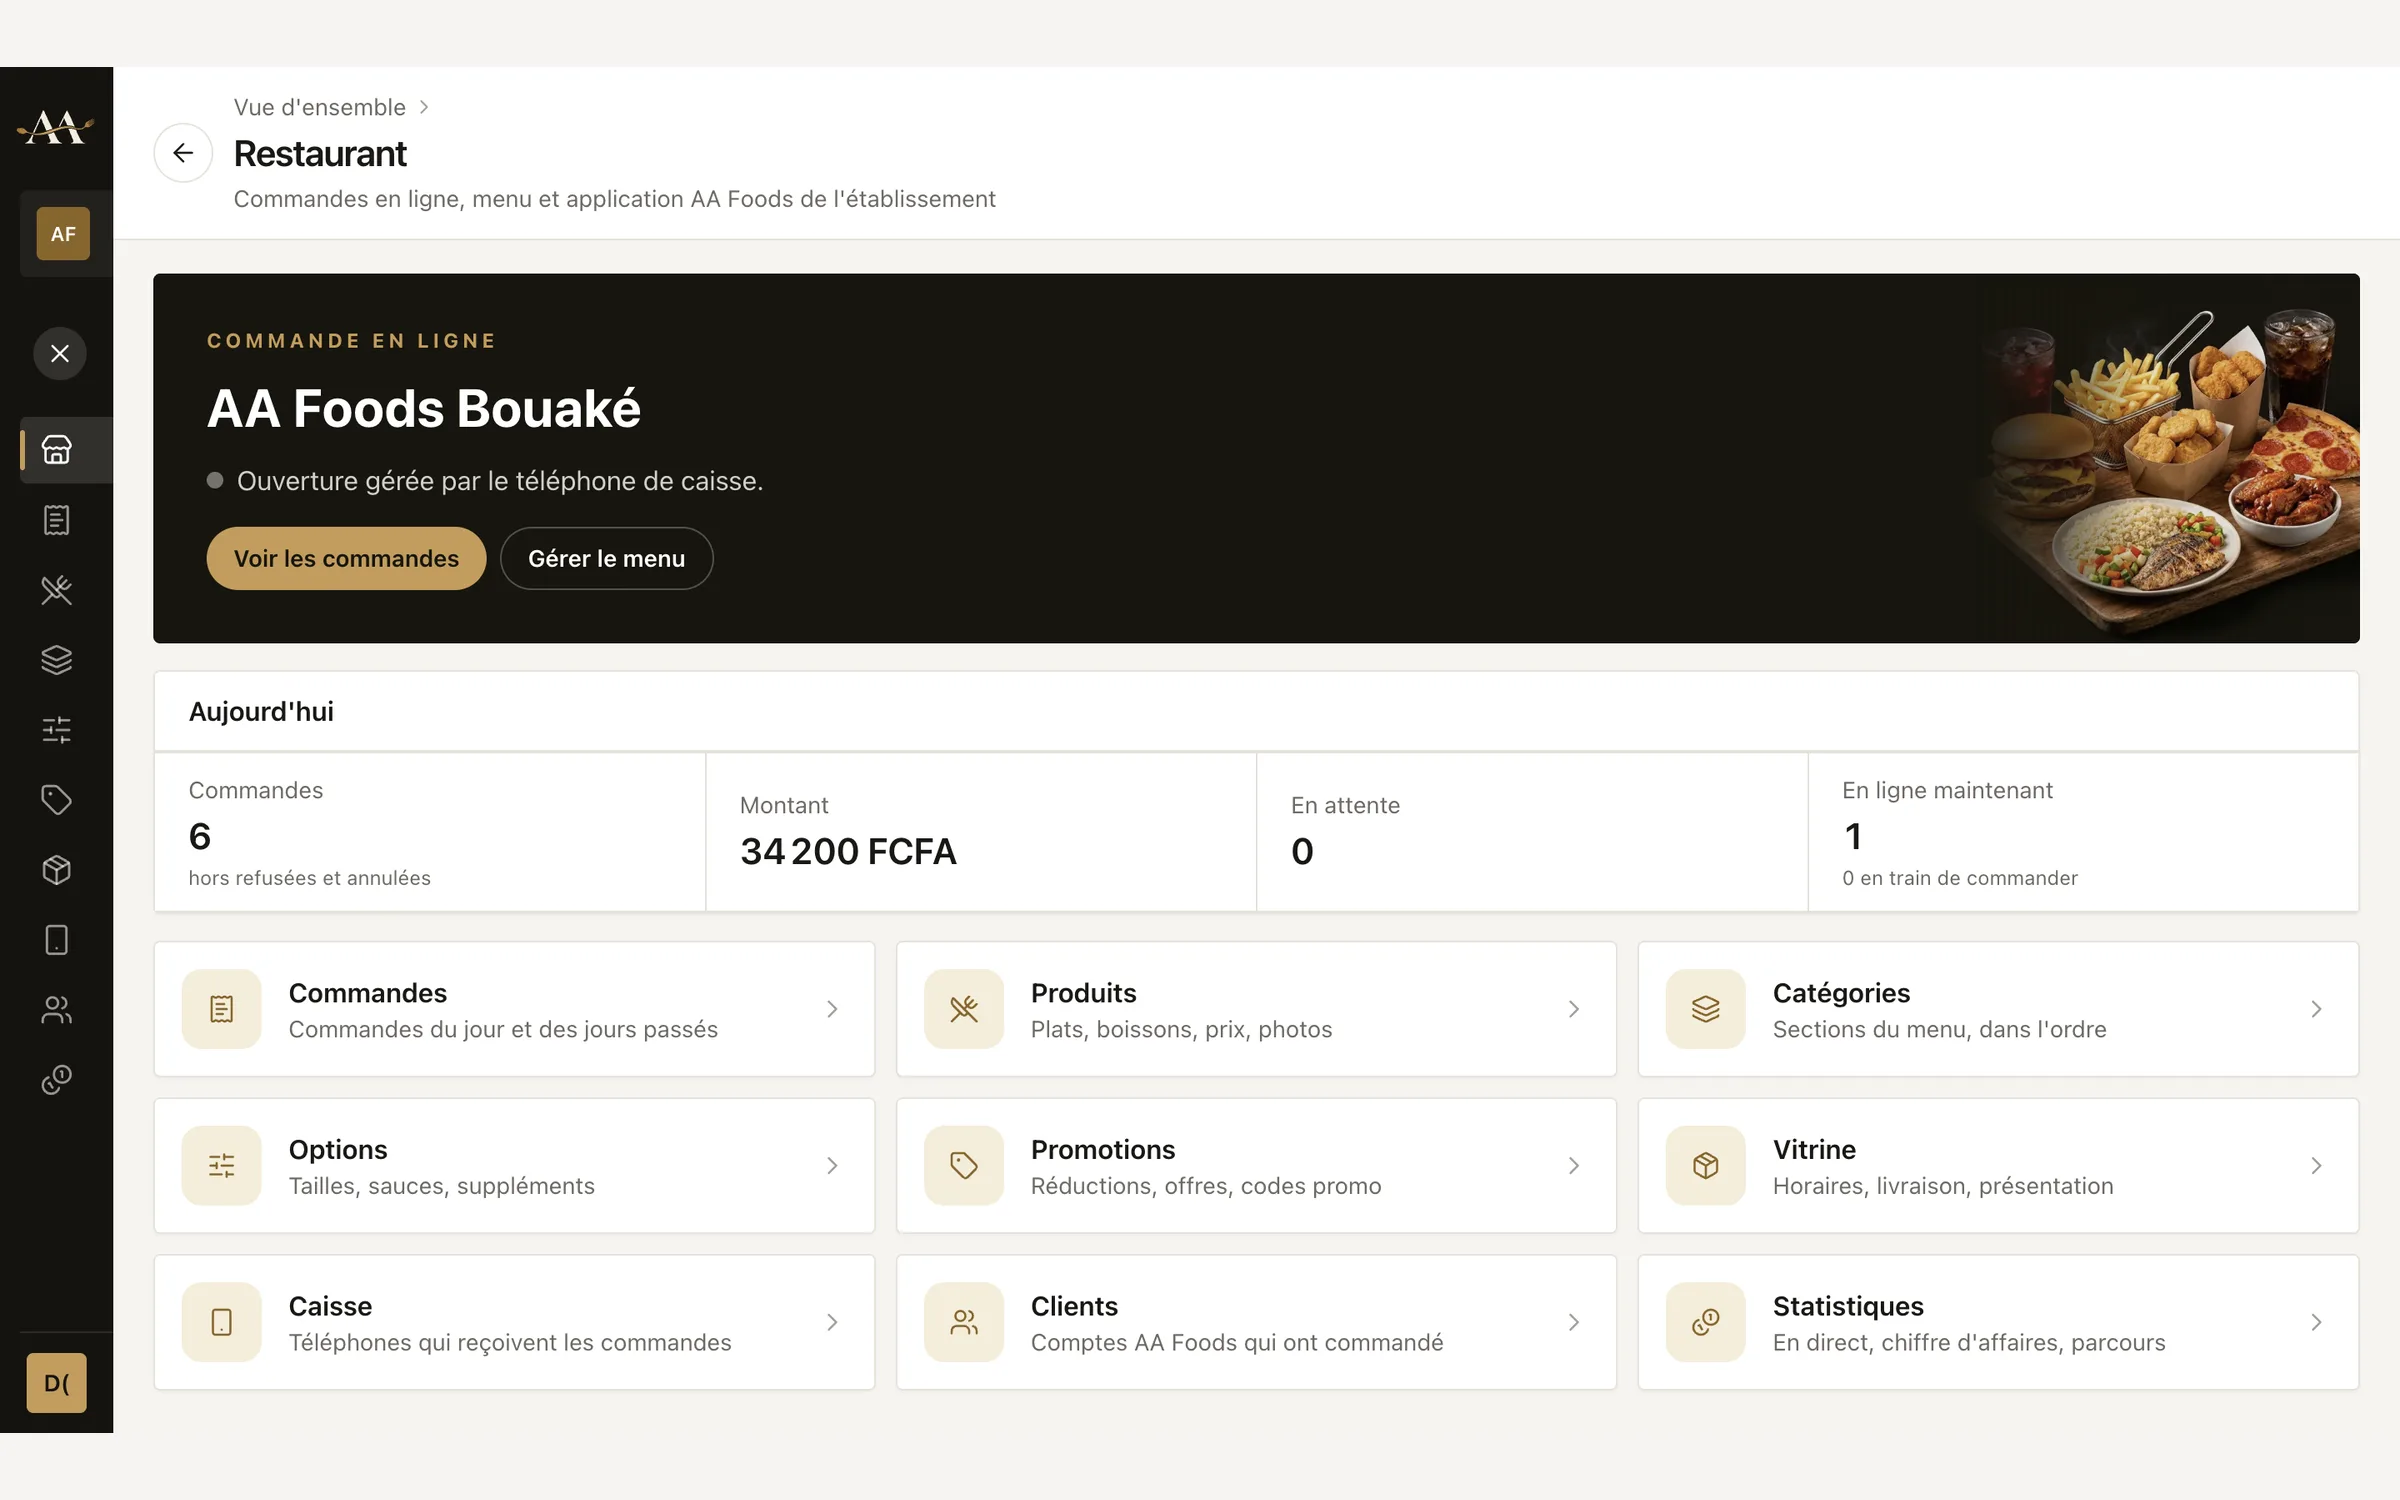
Task: Close the sidebar section with the X icon
Action: [60, 353]
